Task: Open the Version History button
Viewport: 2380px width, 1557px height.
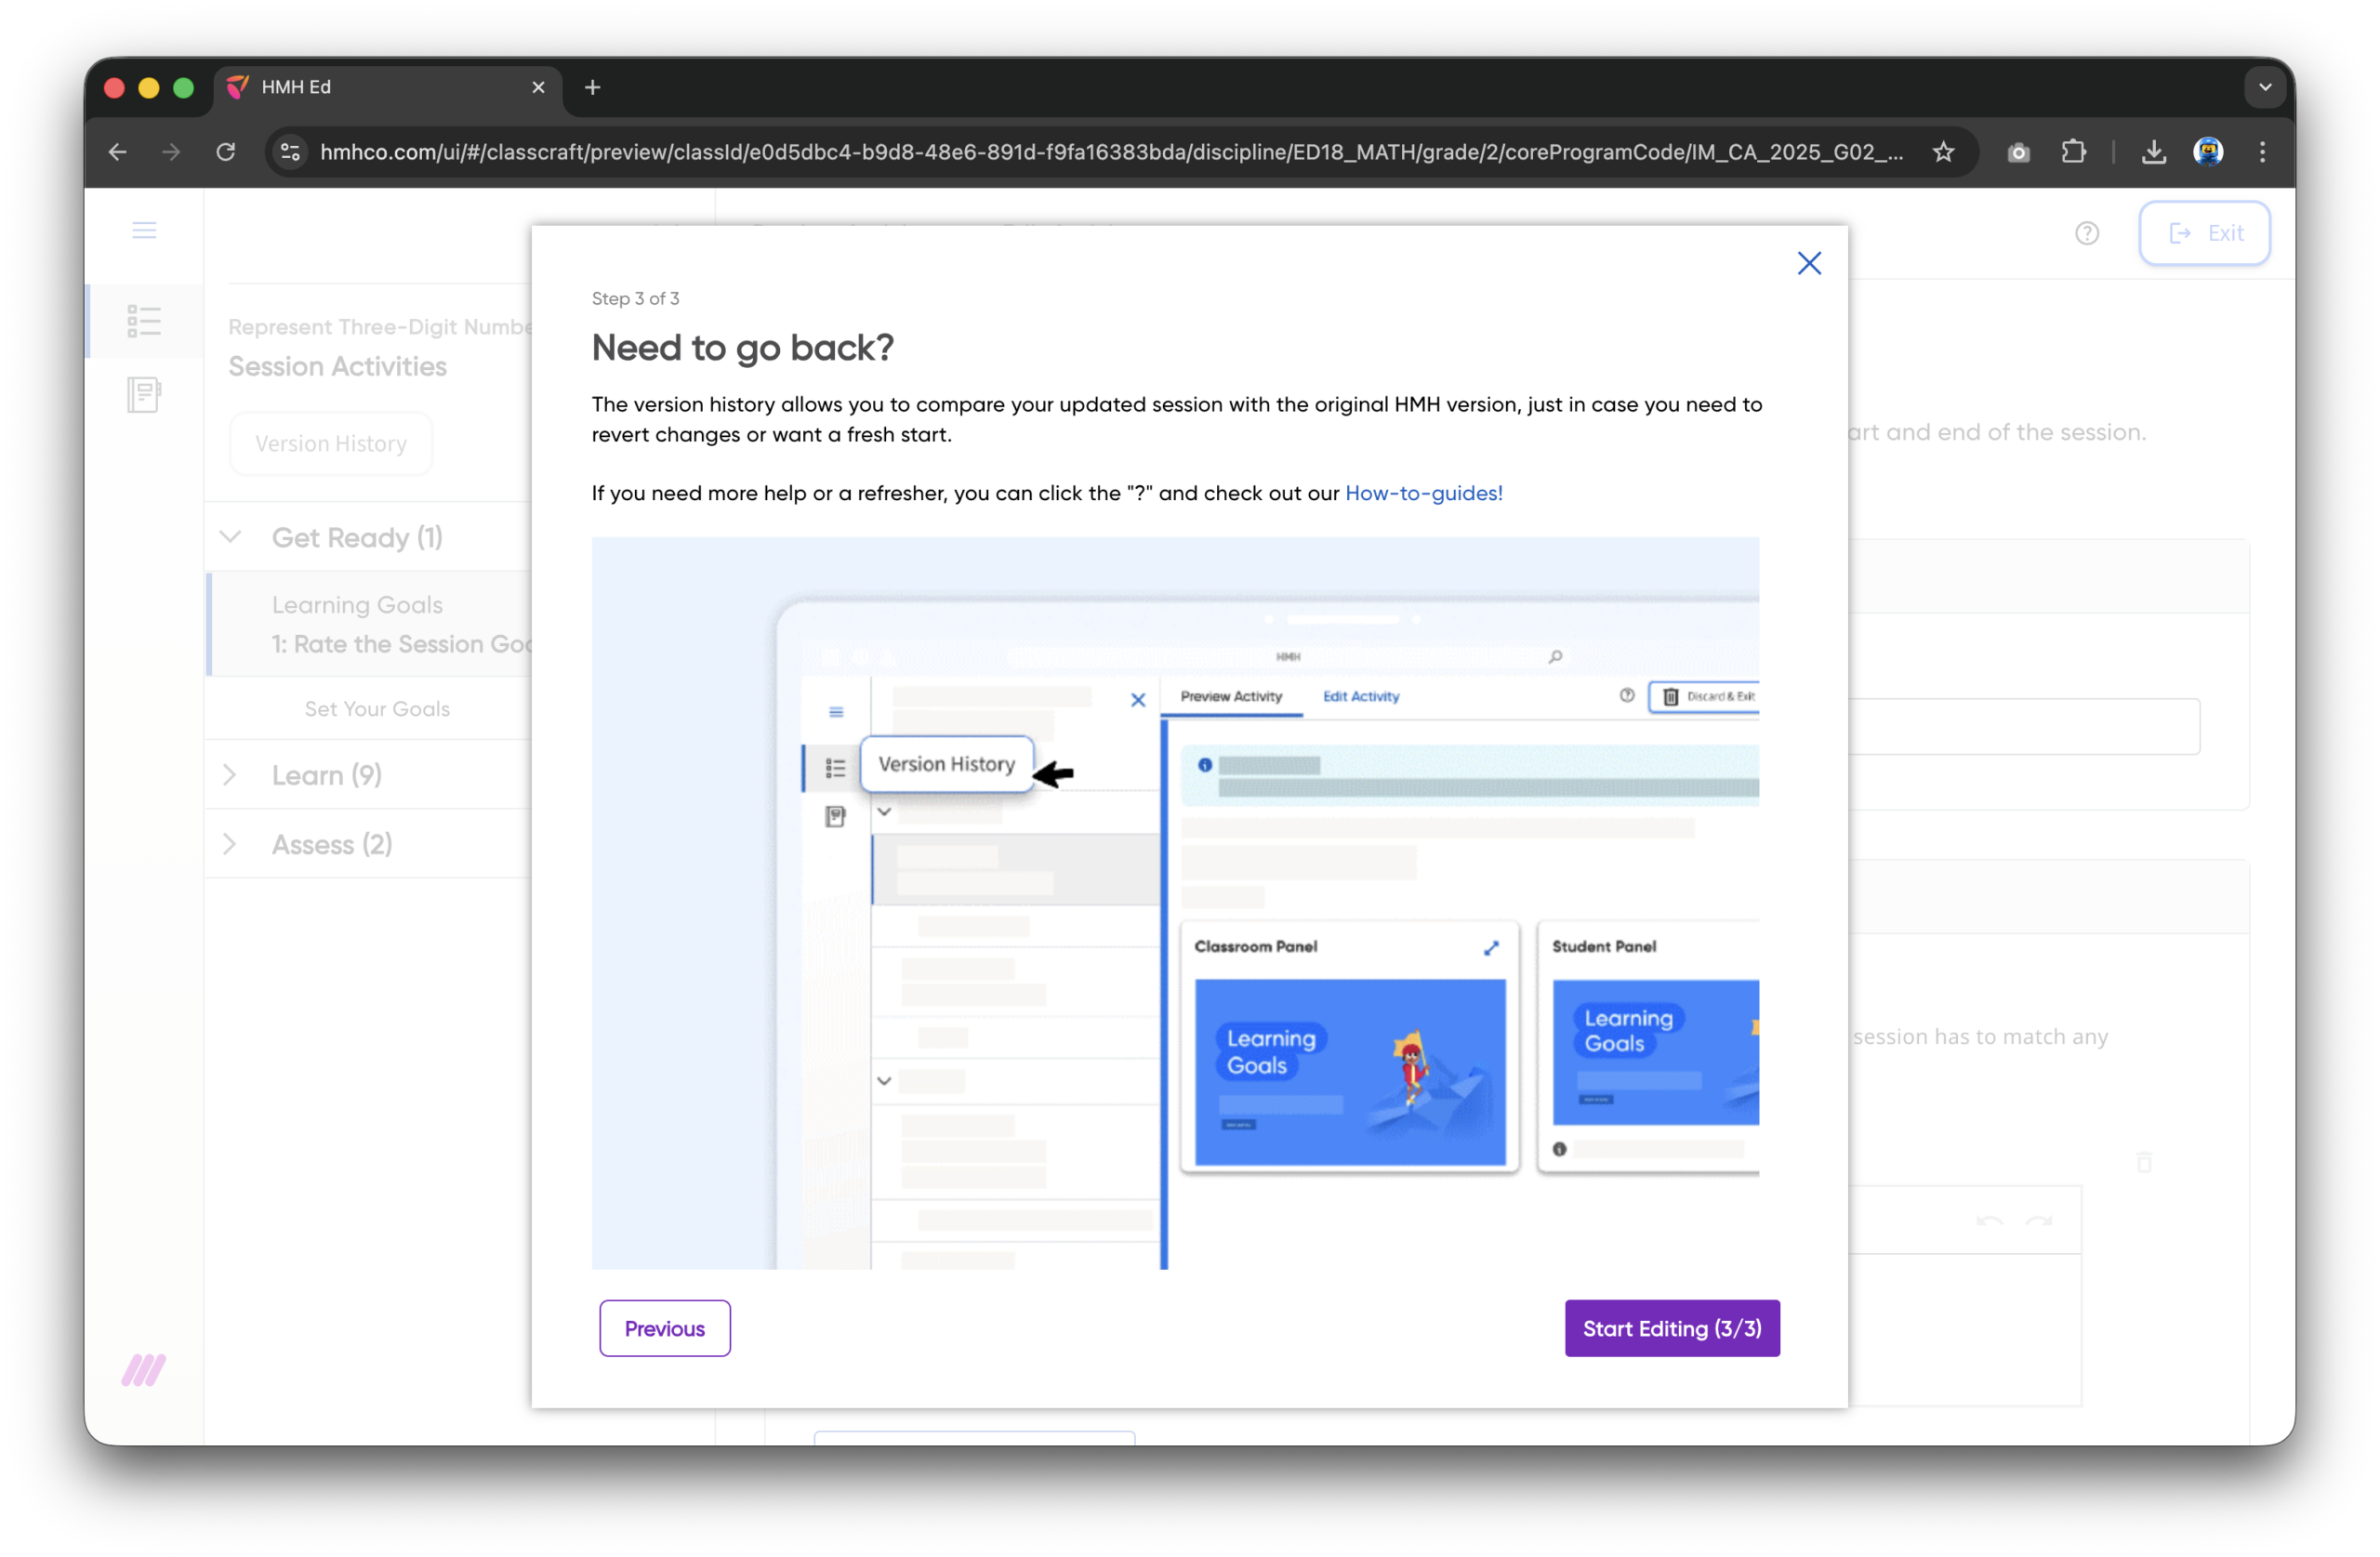Action: (330, 443)
